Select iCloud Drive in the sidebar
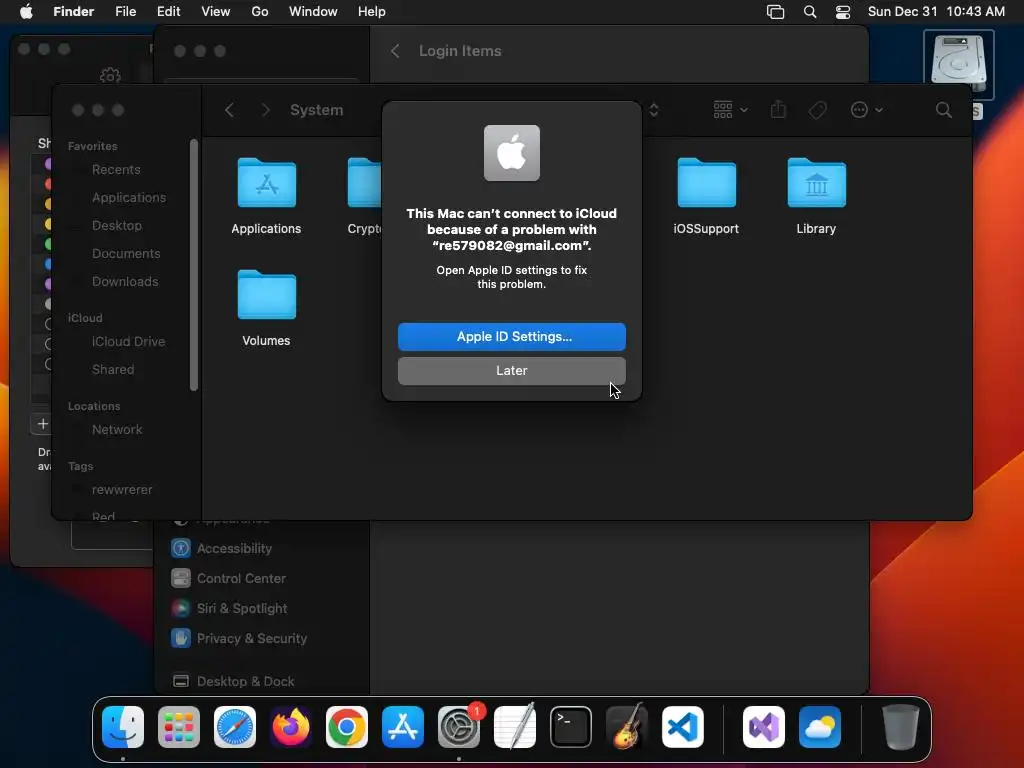Image resolution: width=1024 pixels, height=768 pixels. (x=128, y=342)
